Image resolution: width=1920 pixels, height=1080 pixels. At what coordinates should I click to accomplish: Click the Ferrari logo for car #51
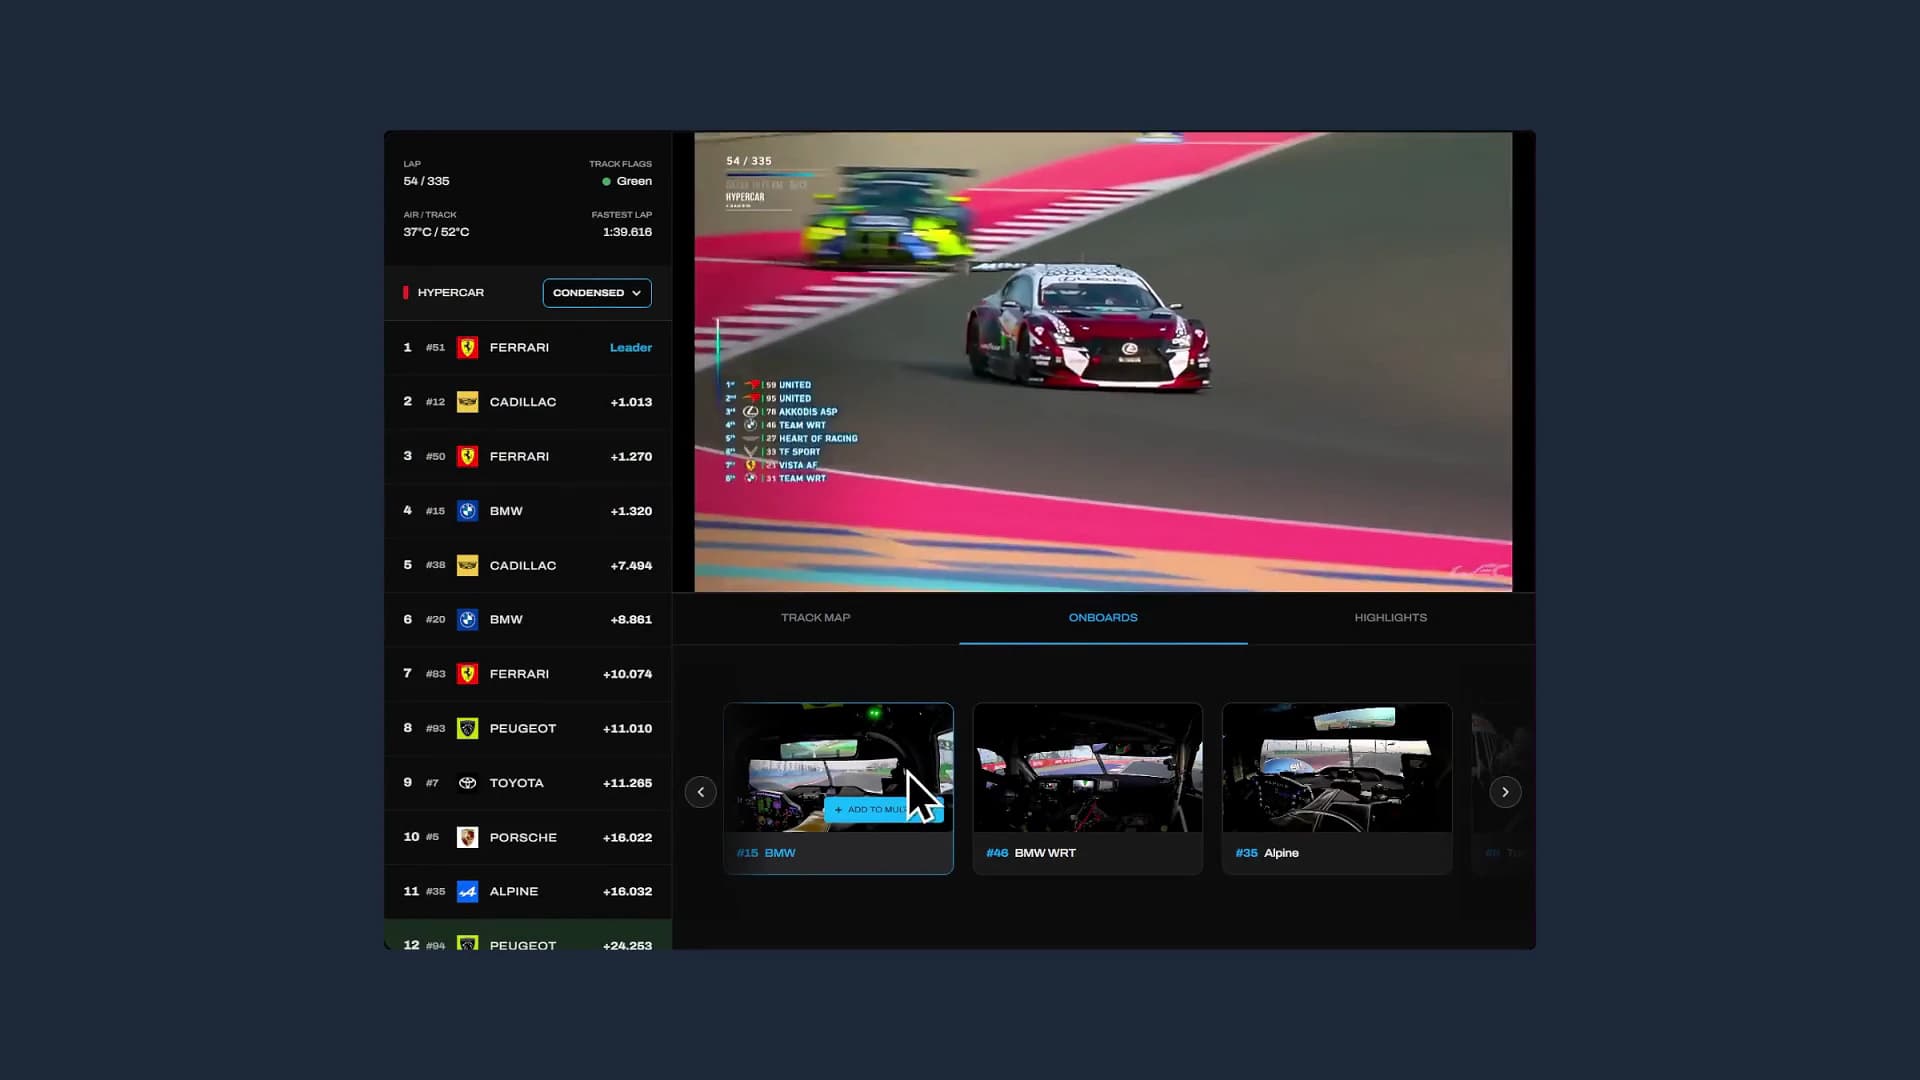467,348
